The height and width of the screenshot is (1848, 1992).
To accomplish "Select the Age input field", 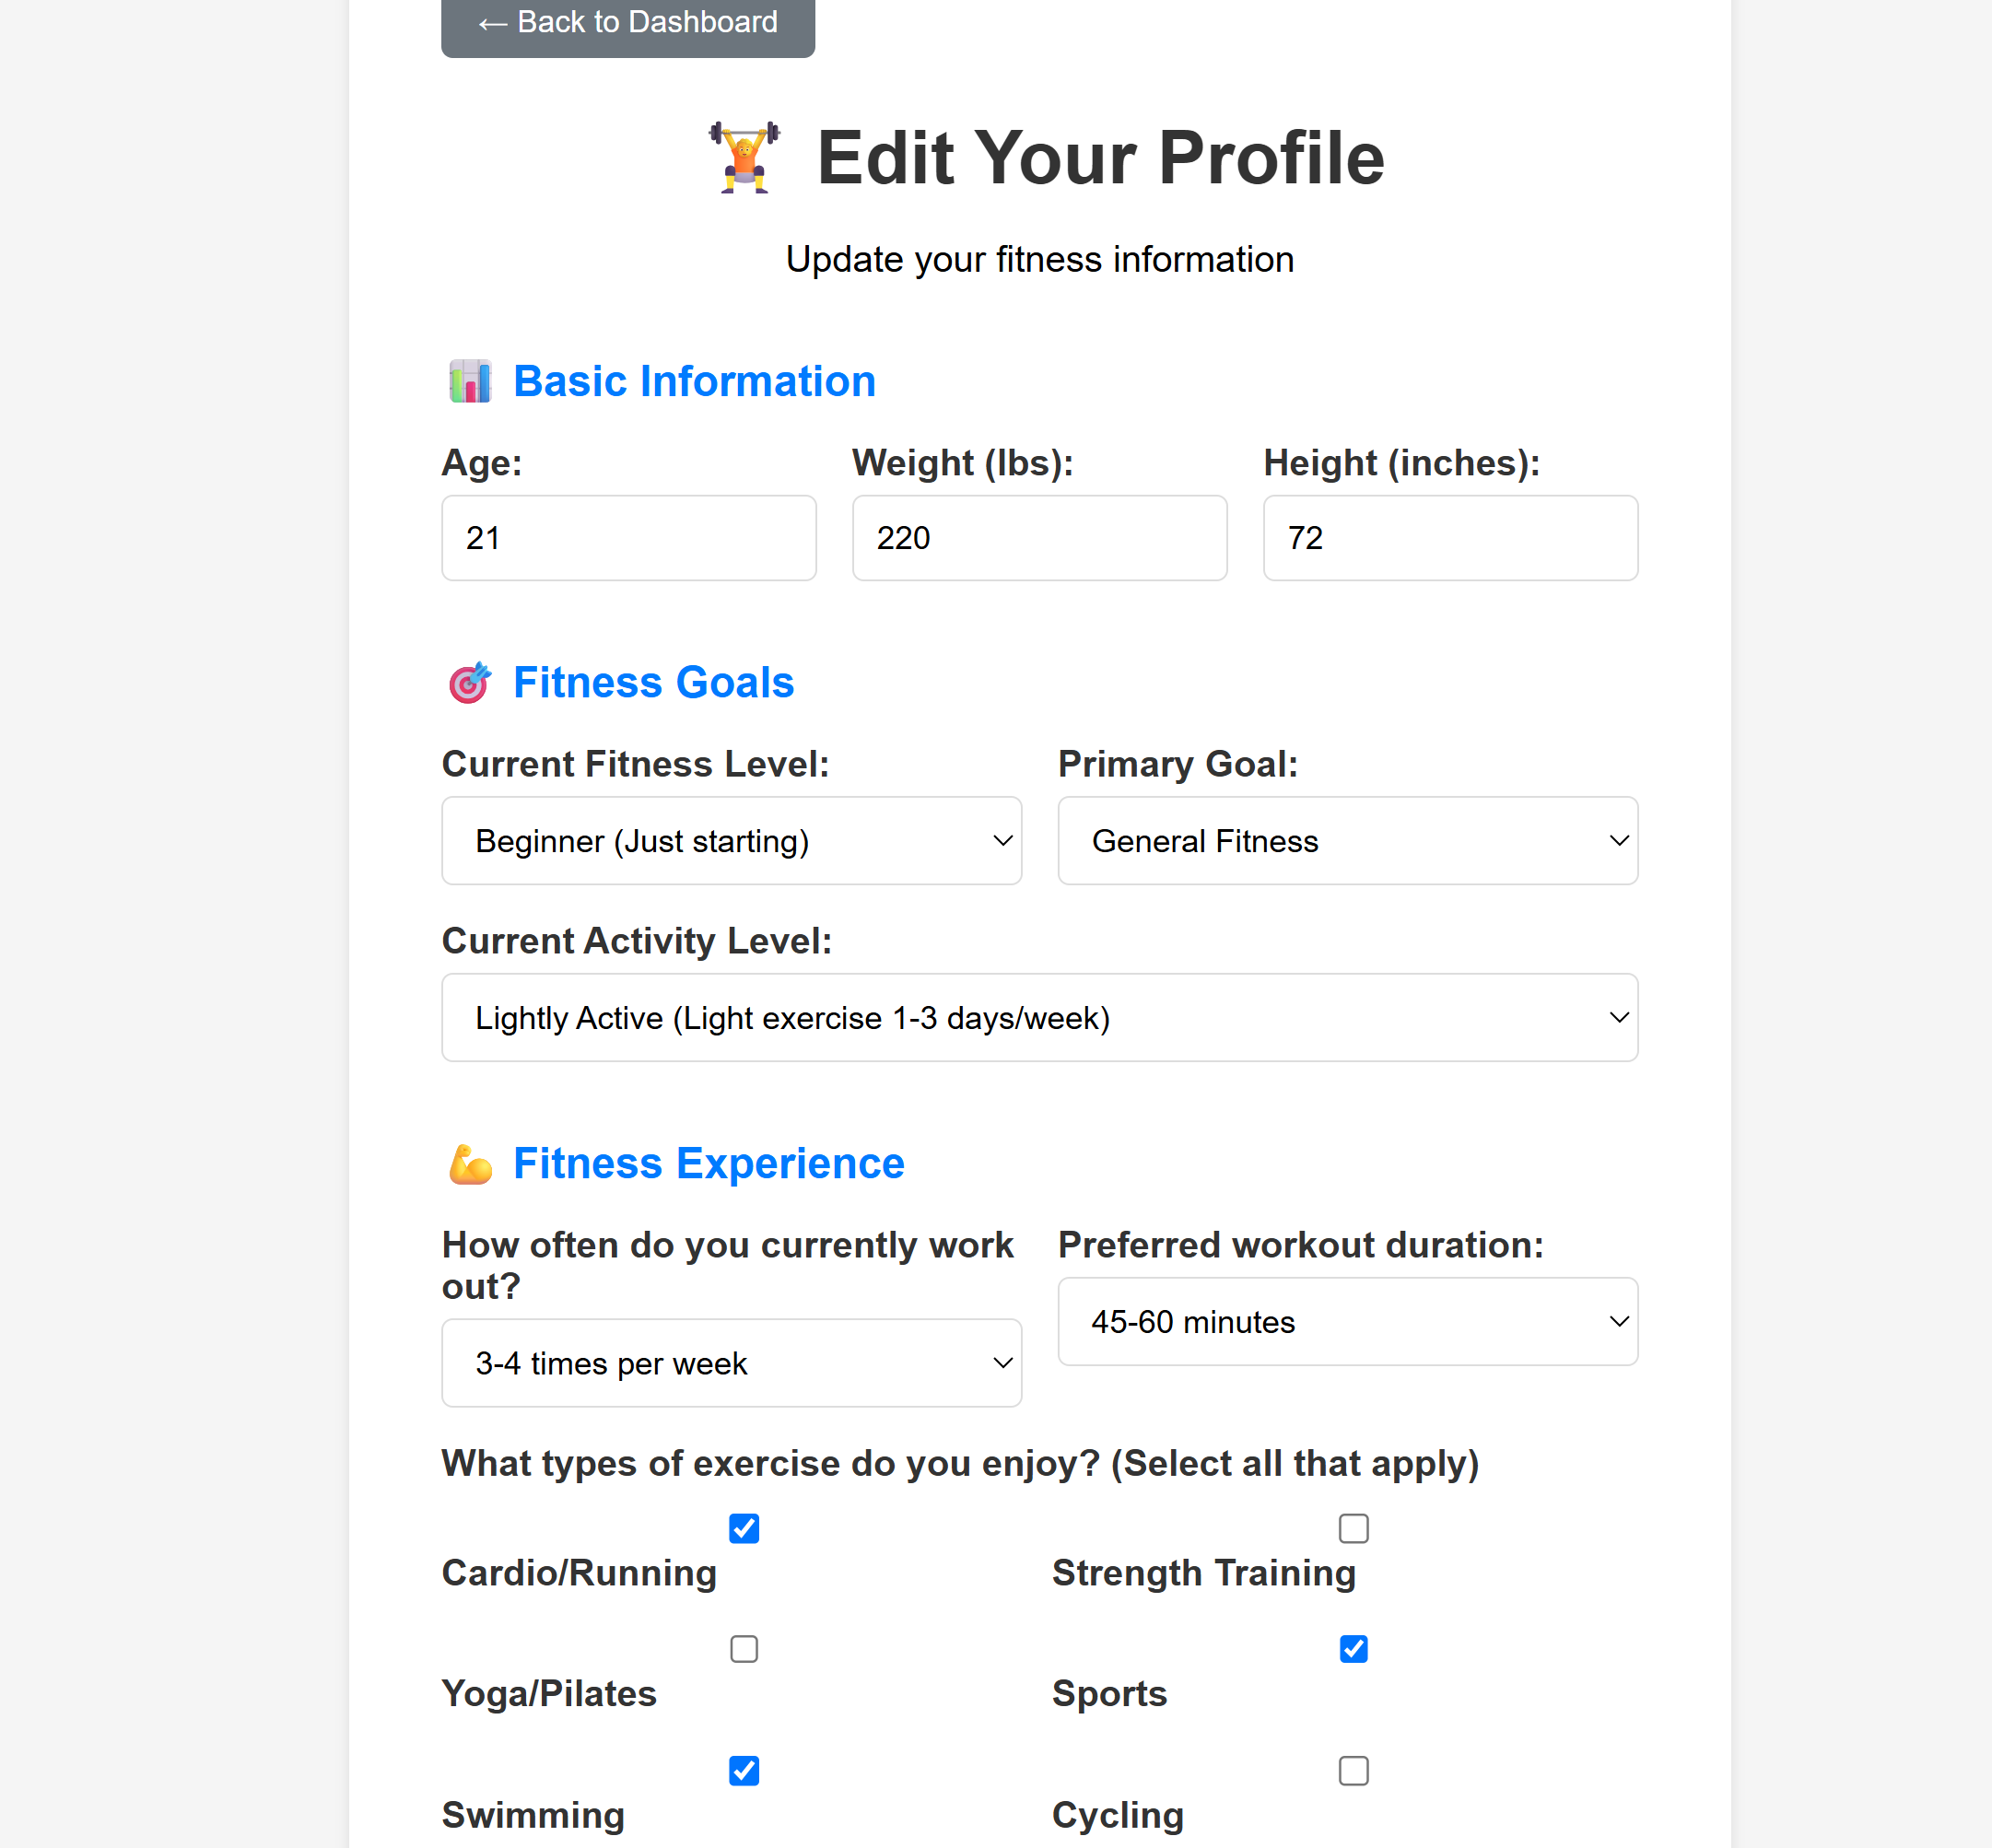I will point(628,538).
